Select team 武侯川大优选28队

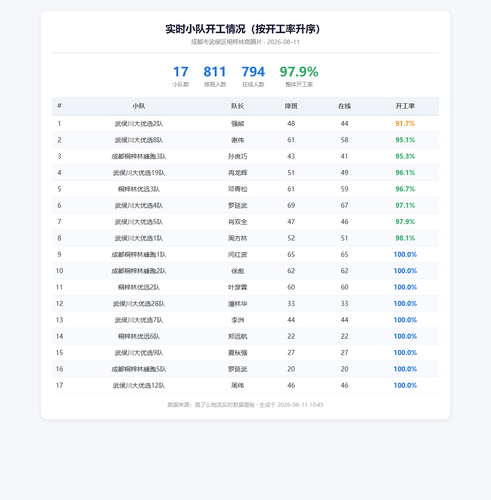pos(139,304)
